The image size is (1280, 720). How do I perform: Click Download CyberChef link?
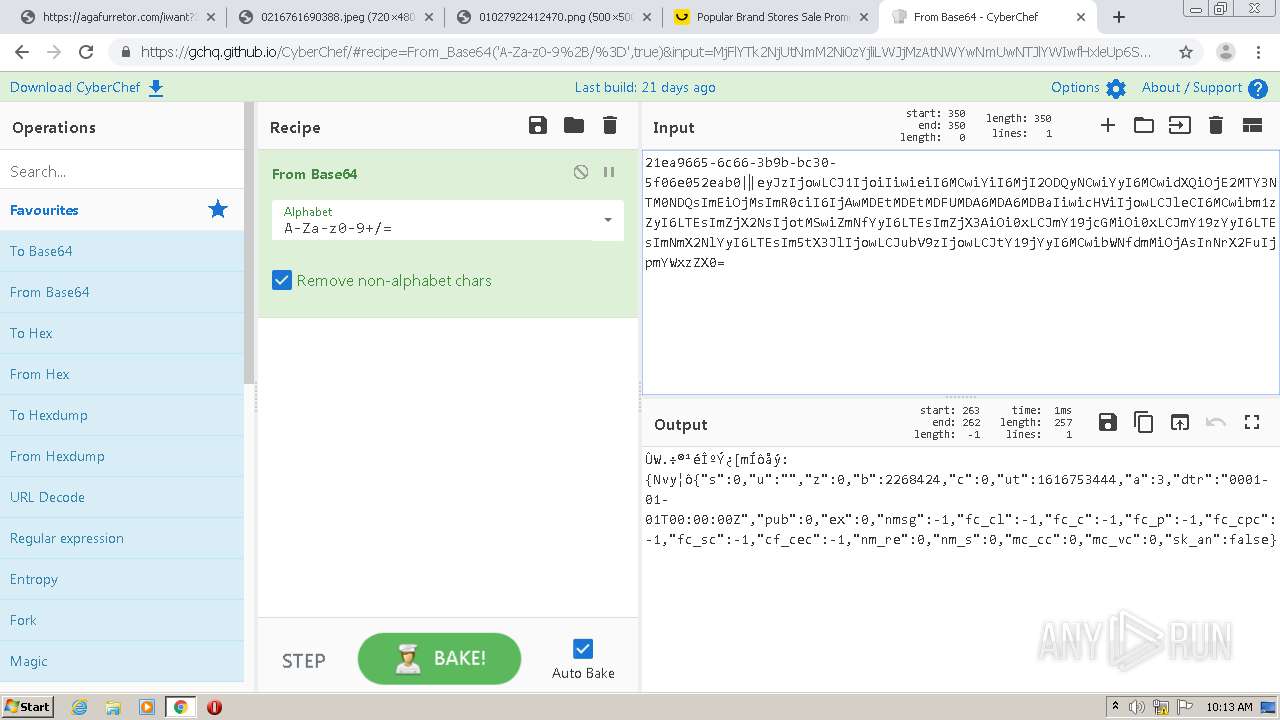(x=86, y=88)
